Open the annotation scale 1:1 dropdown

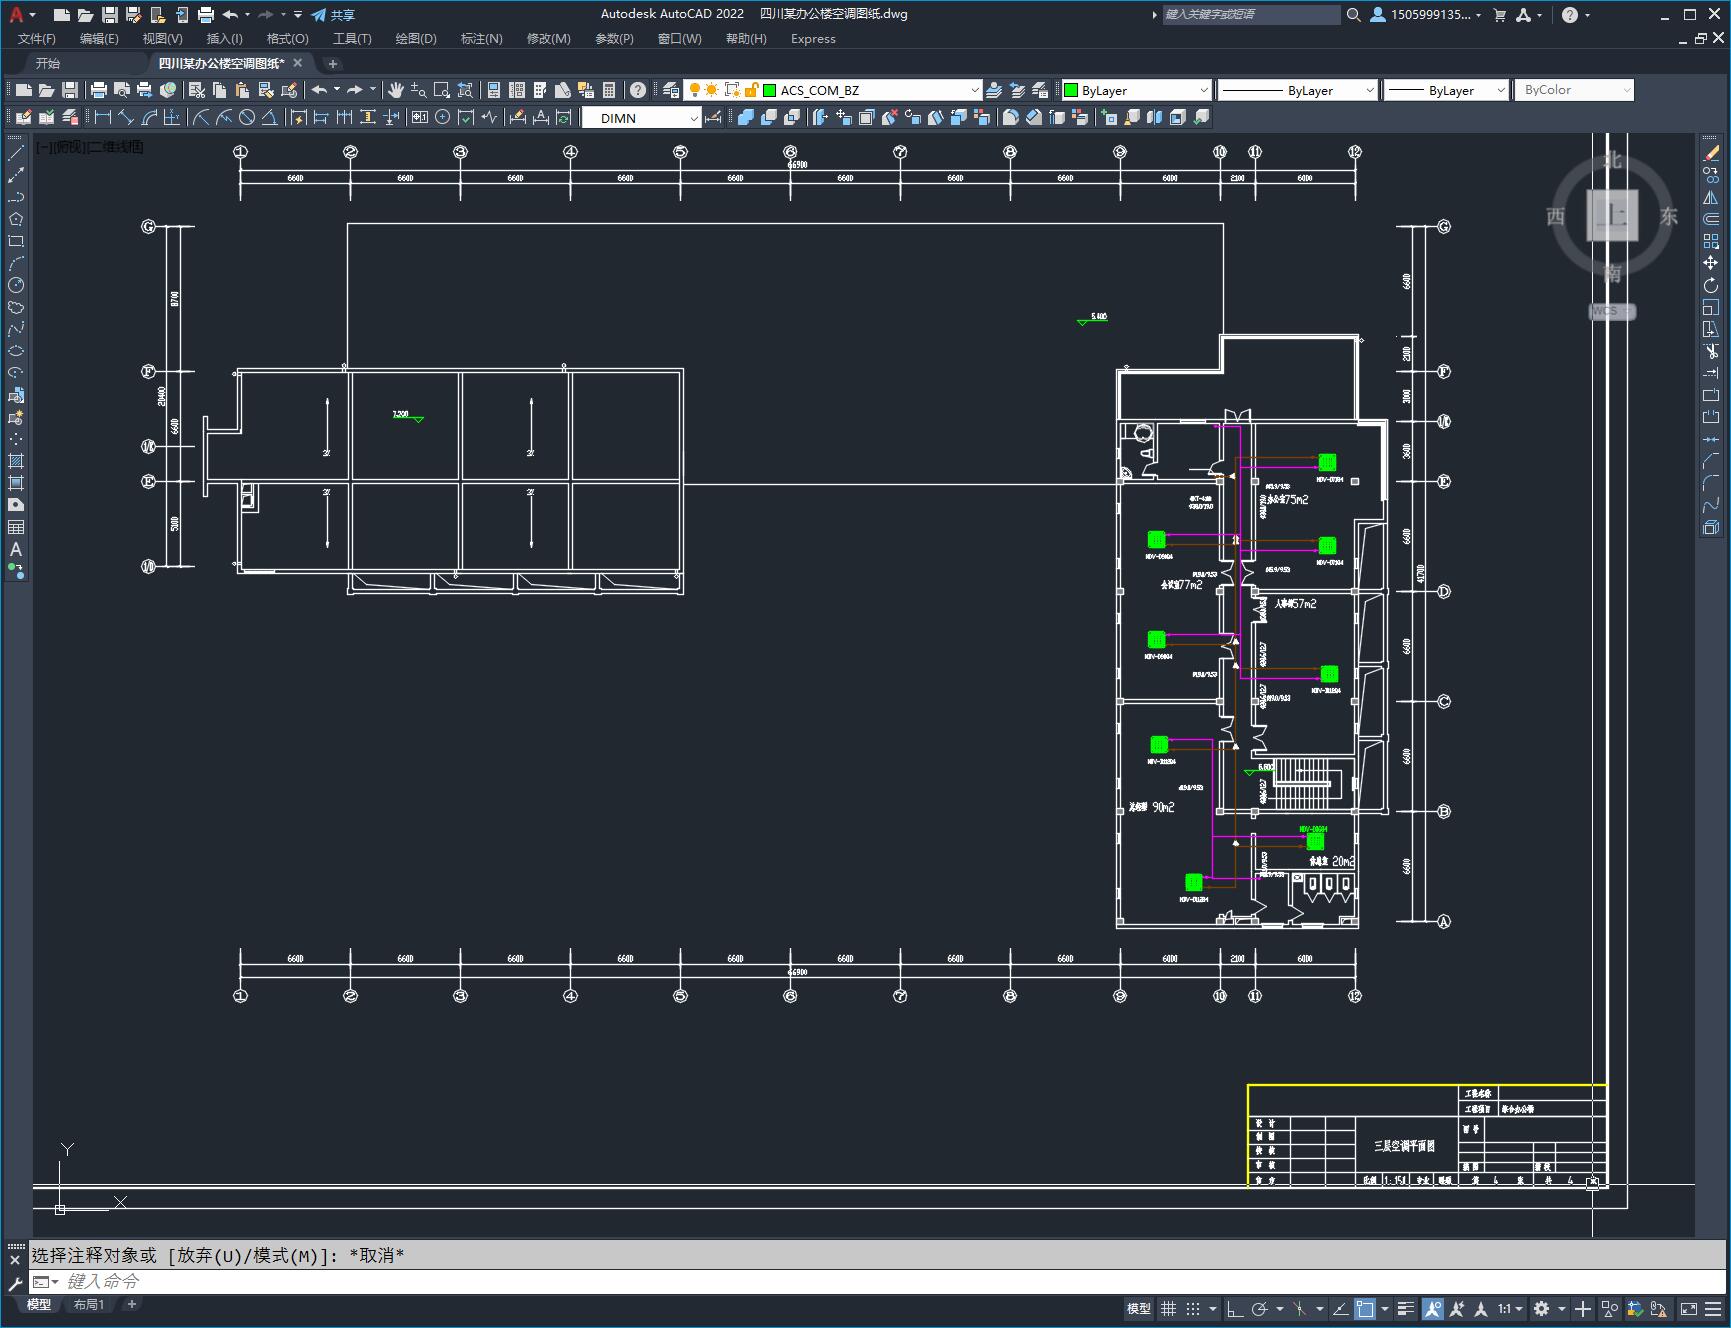point(1511,1308)
